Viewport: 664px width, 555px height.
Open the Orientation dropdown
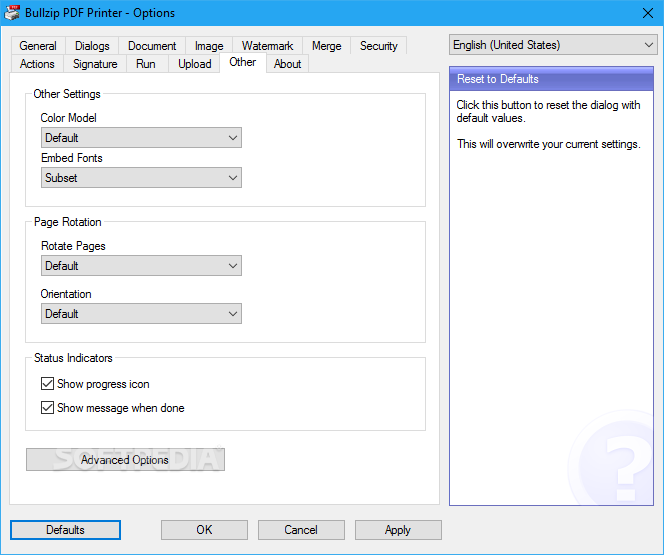pos(141,314)
